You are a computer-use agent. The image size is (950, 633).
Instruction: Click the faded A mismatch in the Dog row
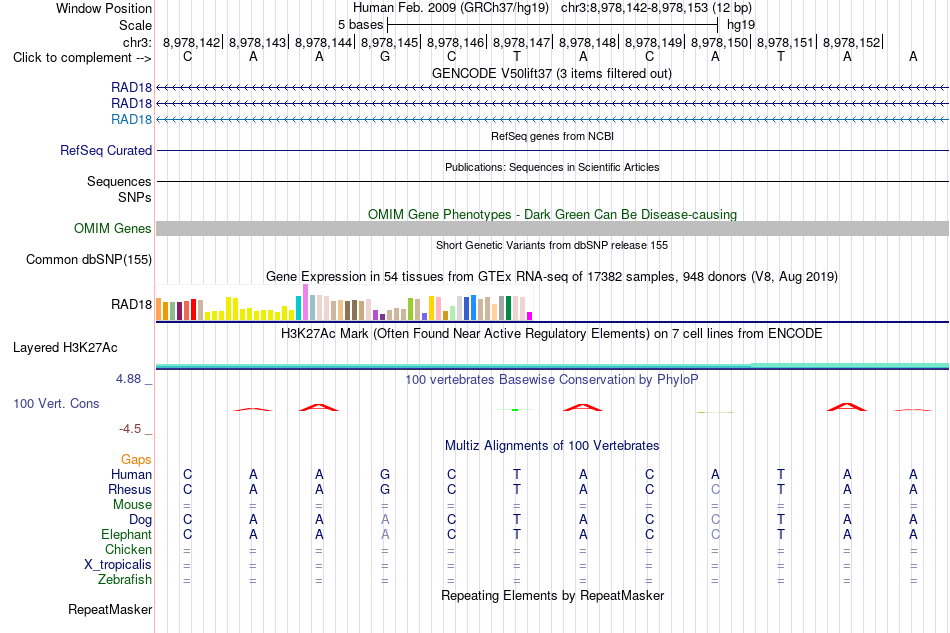coord(385,520)
